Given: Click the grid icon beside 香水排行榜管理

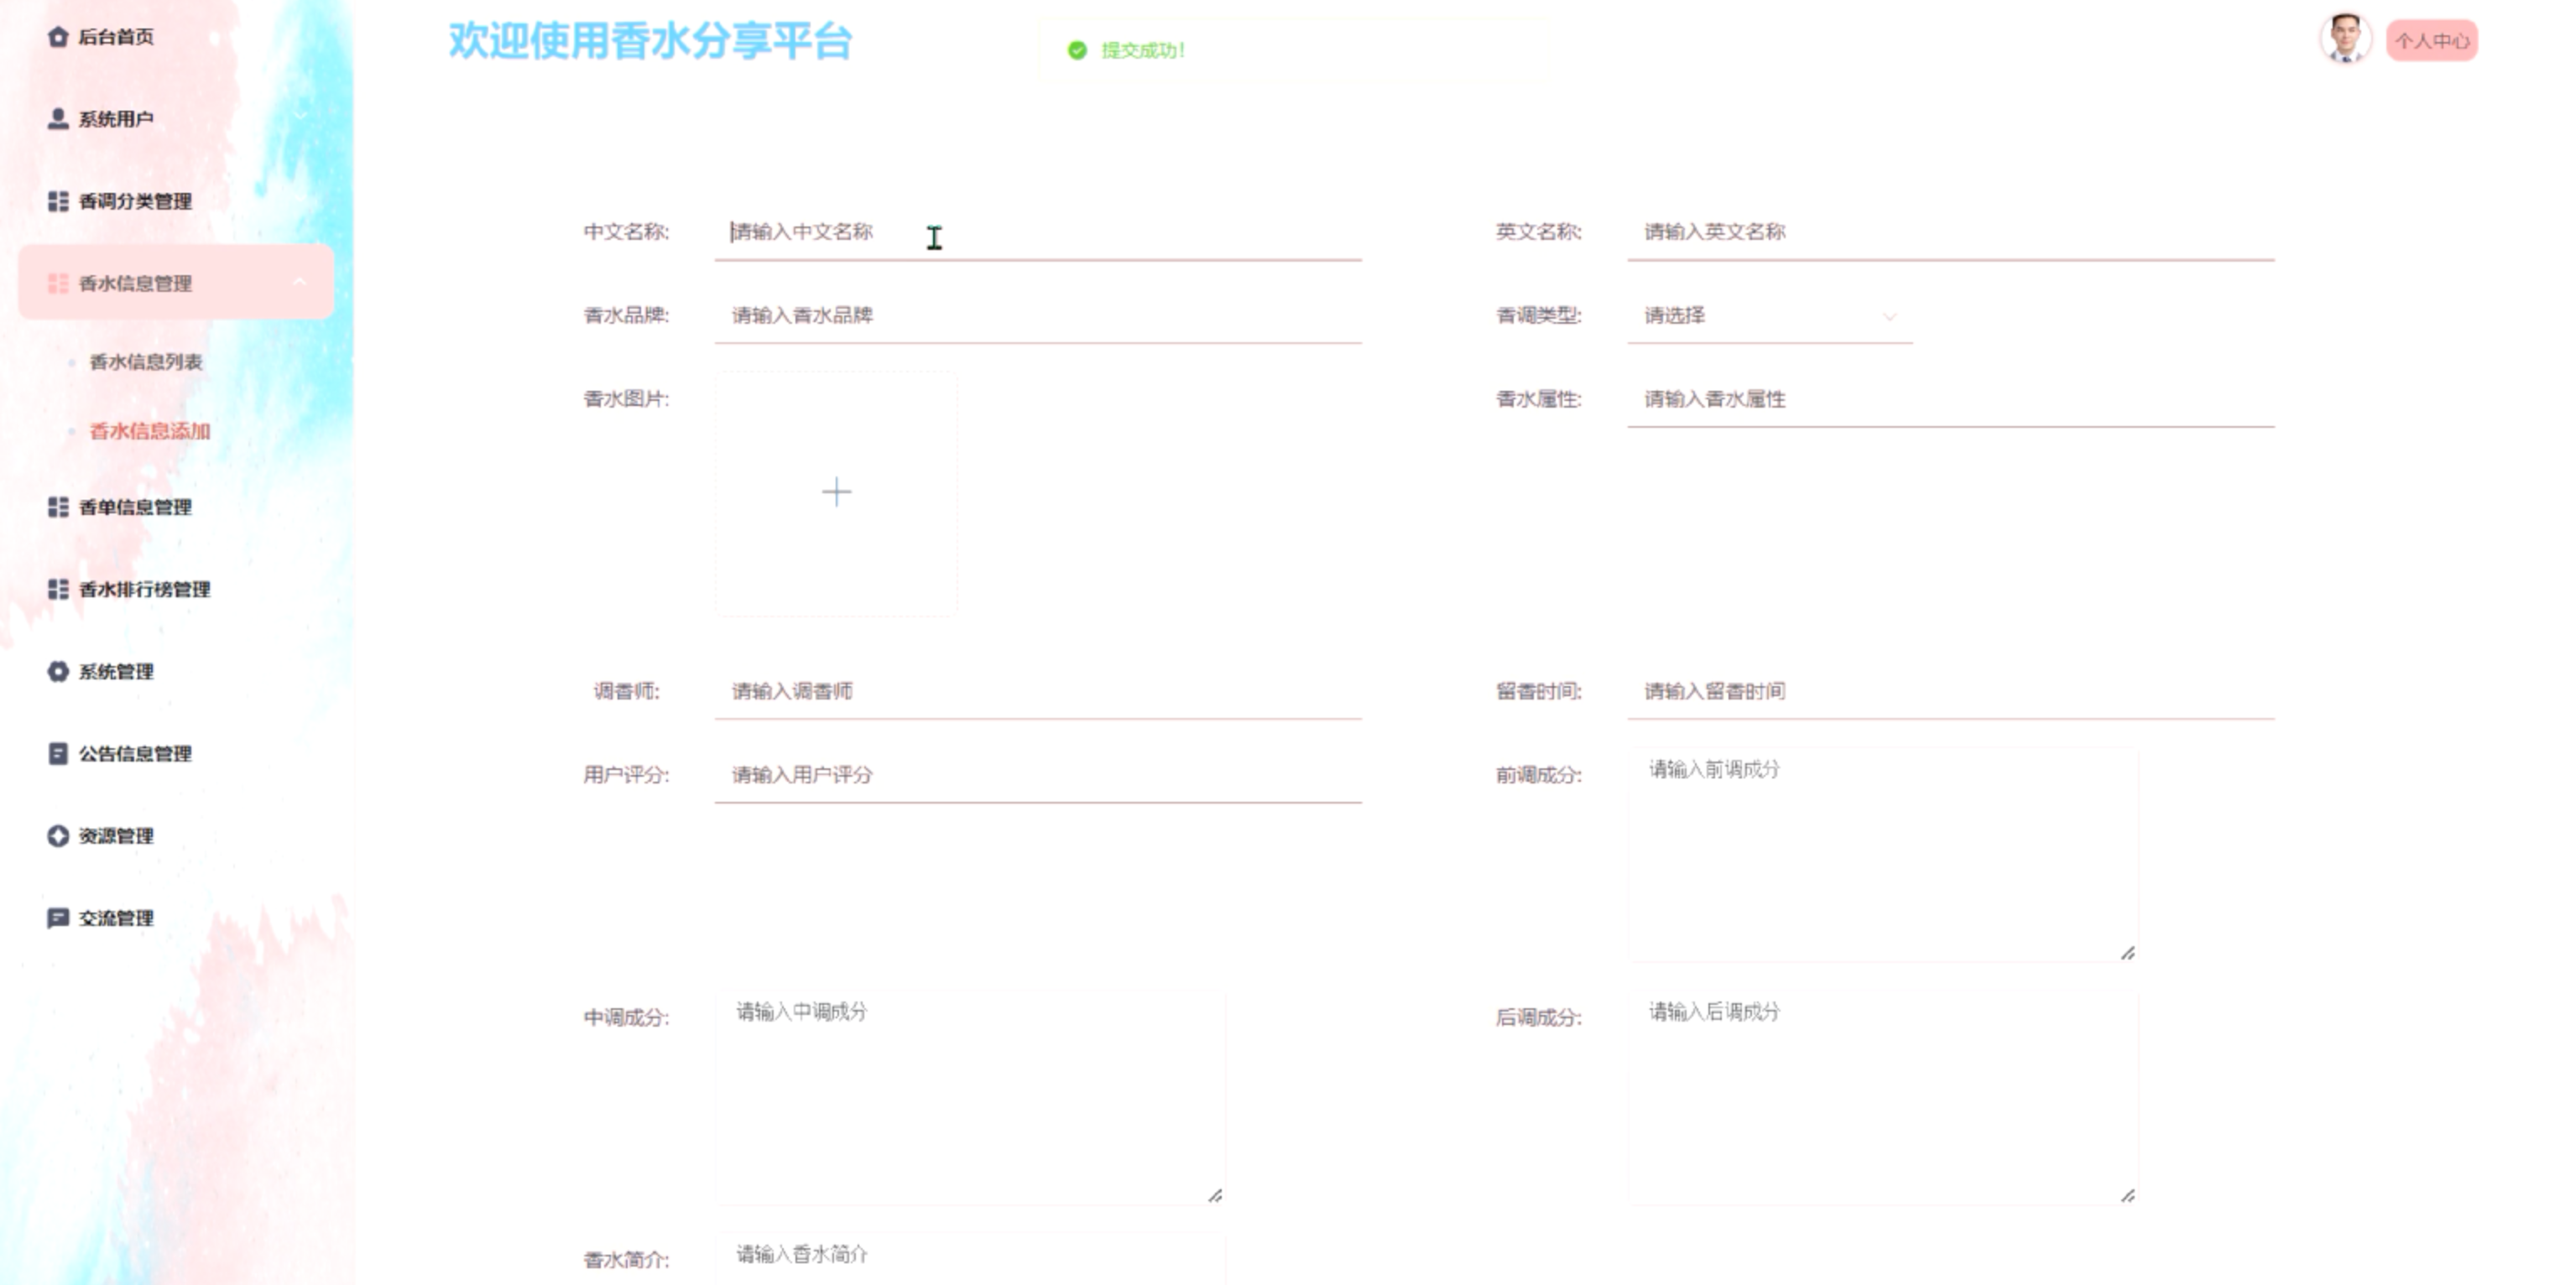Looking at the screenshot, I should [58, 589].
